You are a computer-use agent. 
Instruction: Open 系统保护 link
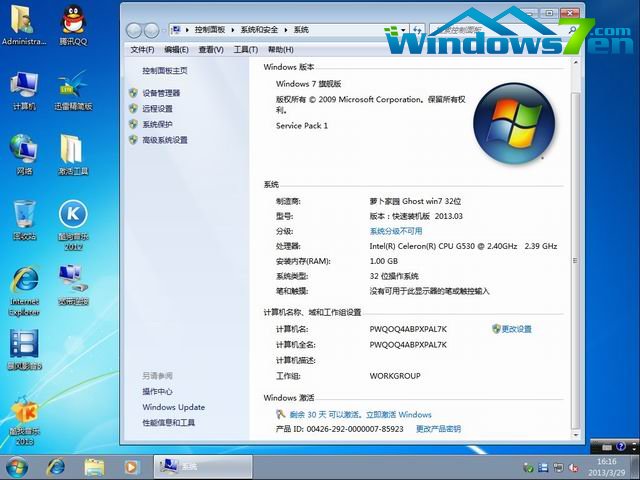158,124
